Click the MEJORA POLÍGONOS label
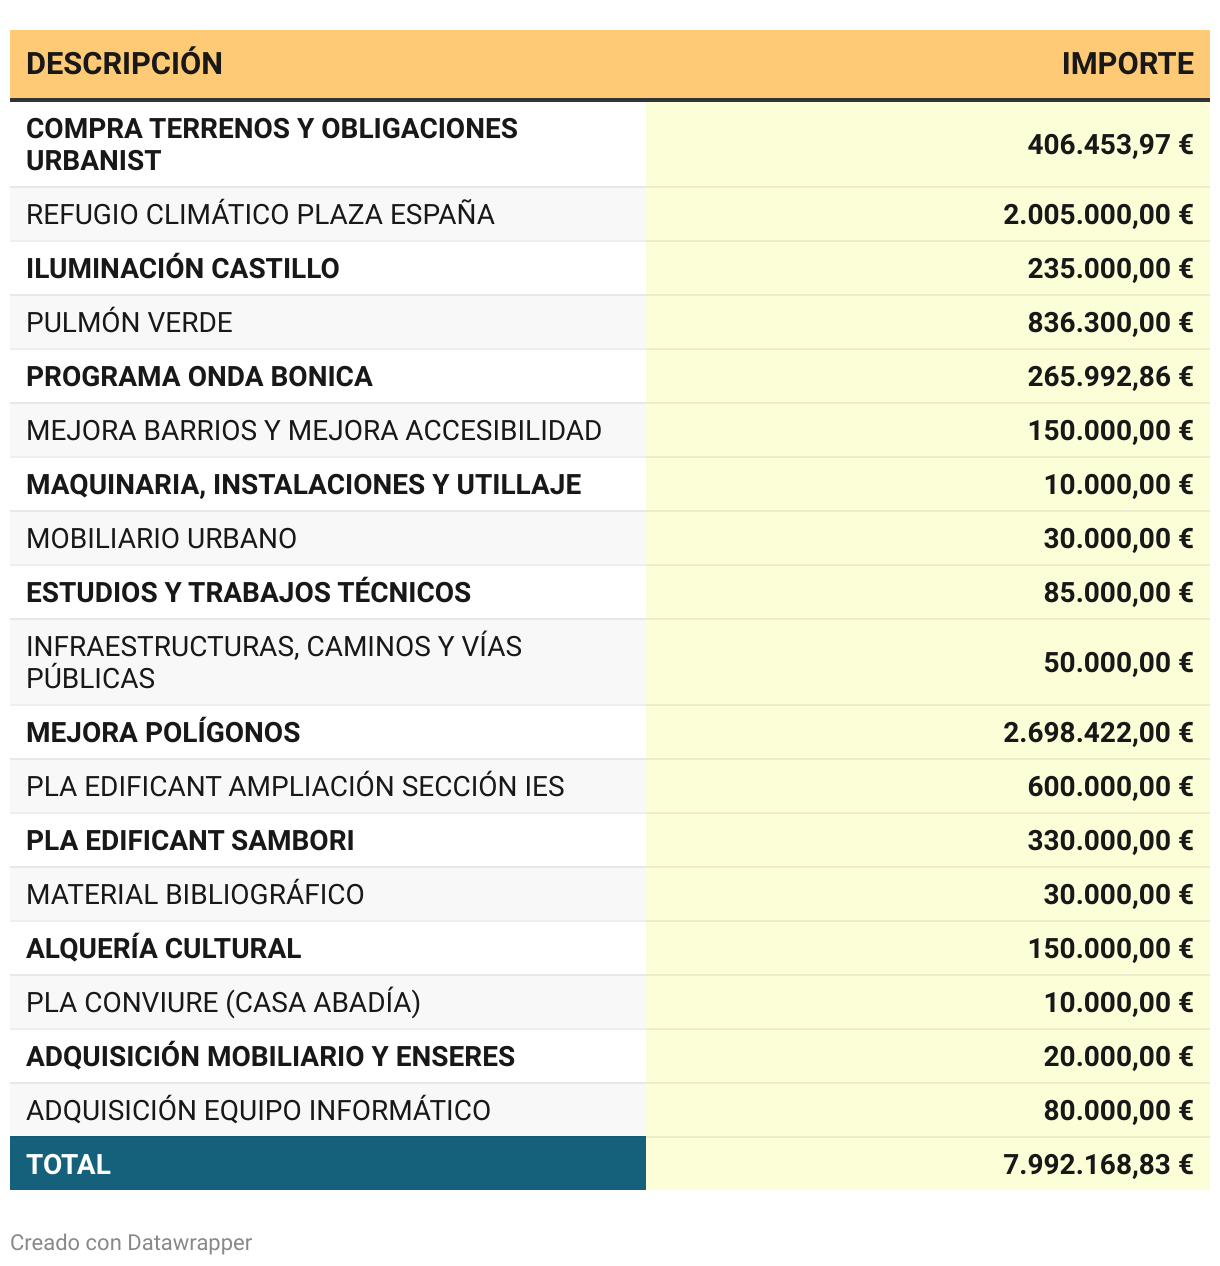This screenshot has height=1266, width=1220. 163,733
